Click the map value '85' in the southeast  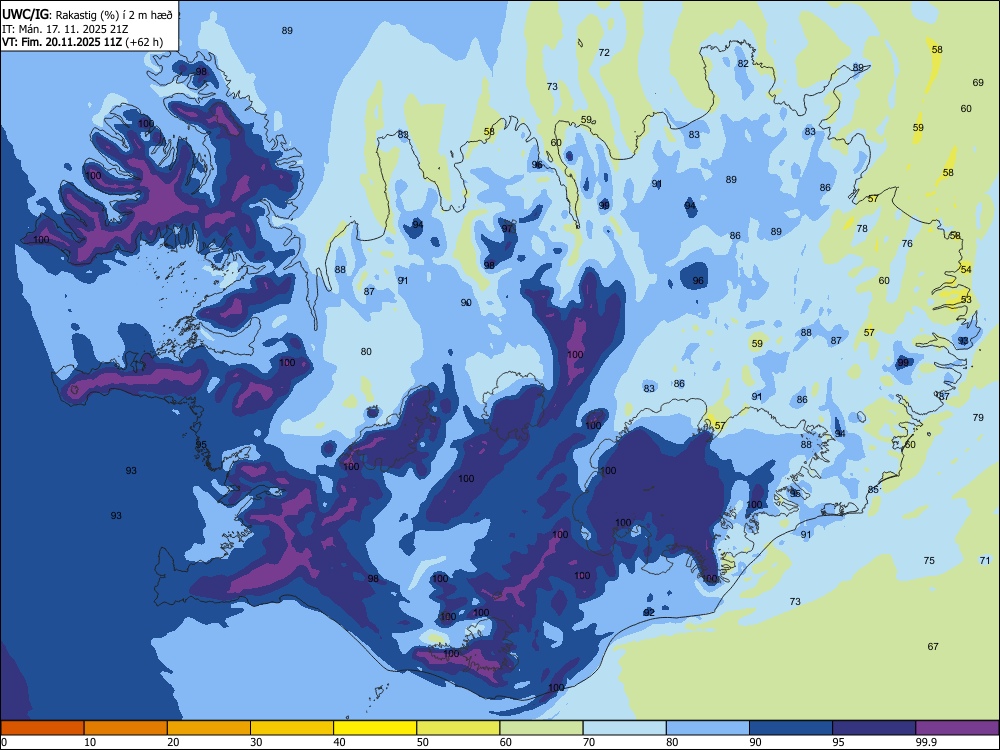tap(873, 489)
